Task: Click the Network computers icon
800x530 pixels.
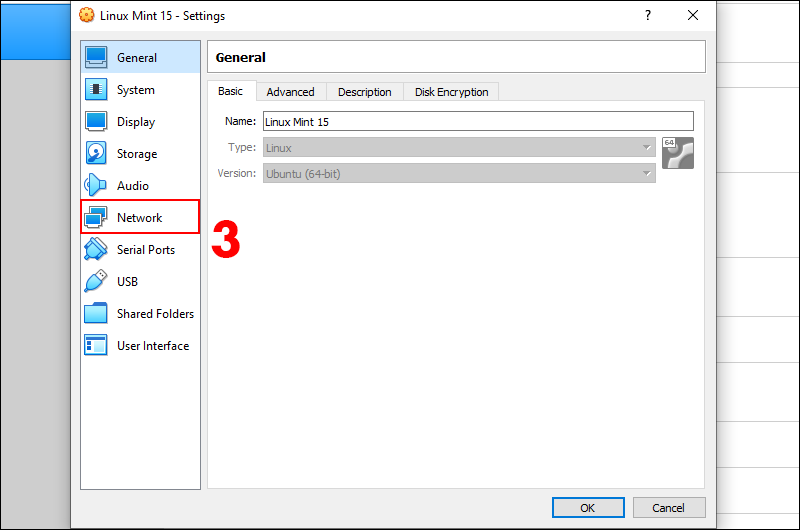Action: coord(96,217)
